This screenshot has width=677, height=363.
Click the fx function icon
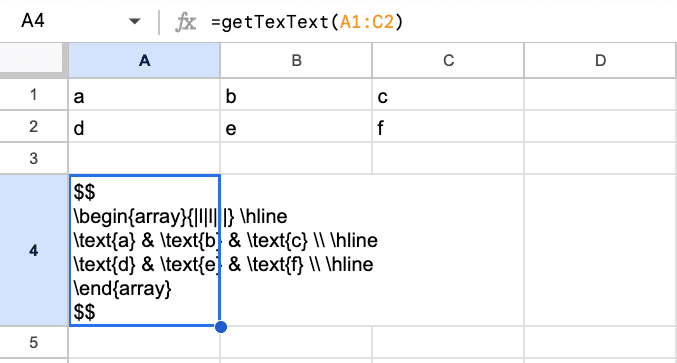186,22
